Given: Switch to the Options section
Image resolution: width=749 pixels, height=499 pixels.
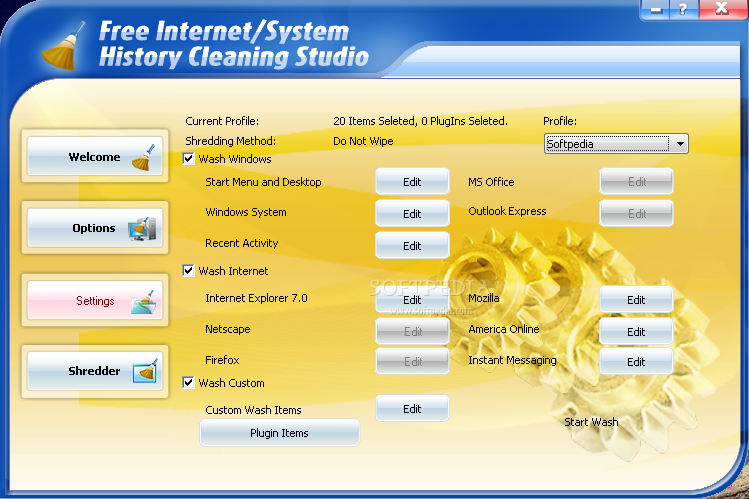Looking at the screenshot, I should coord(95,228).
